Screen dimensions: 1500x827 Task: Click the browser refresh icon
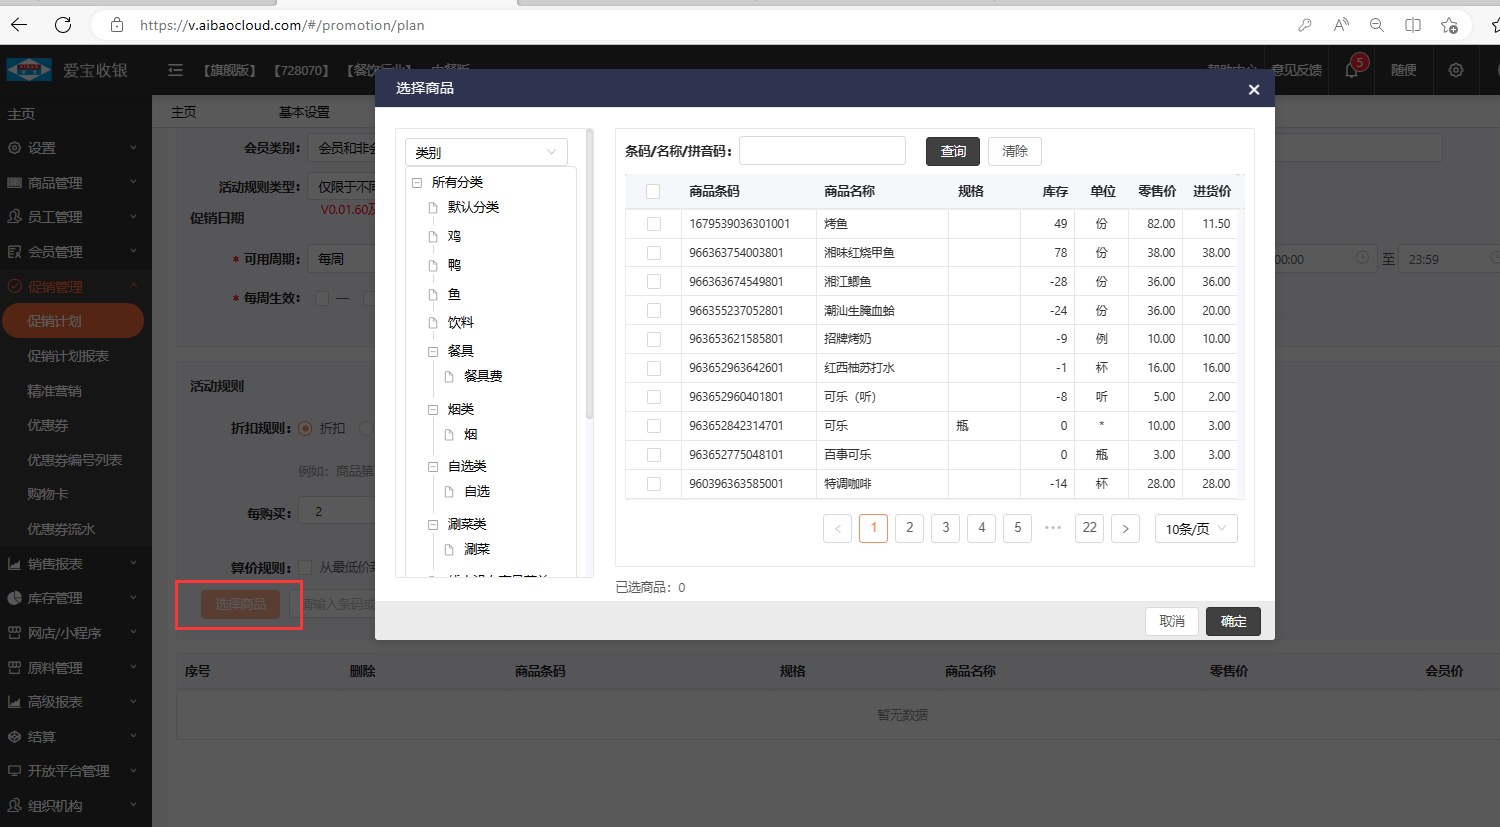click(63, 25)
